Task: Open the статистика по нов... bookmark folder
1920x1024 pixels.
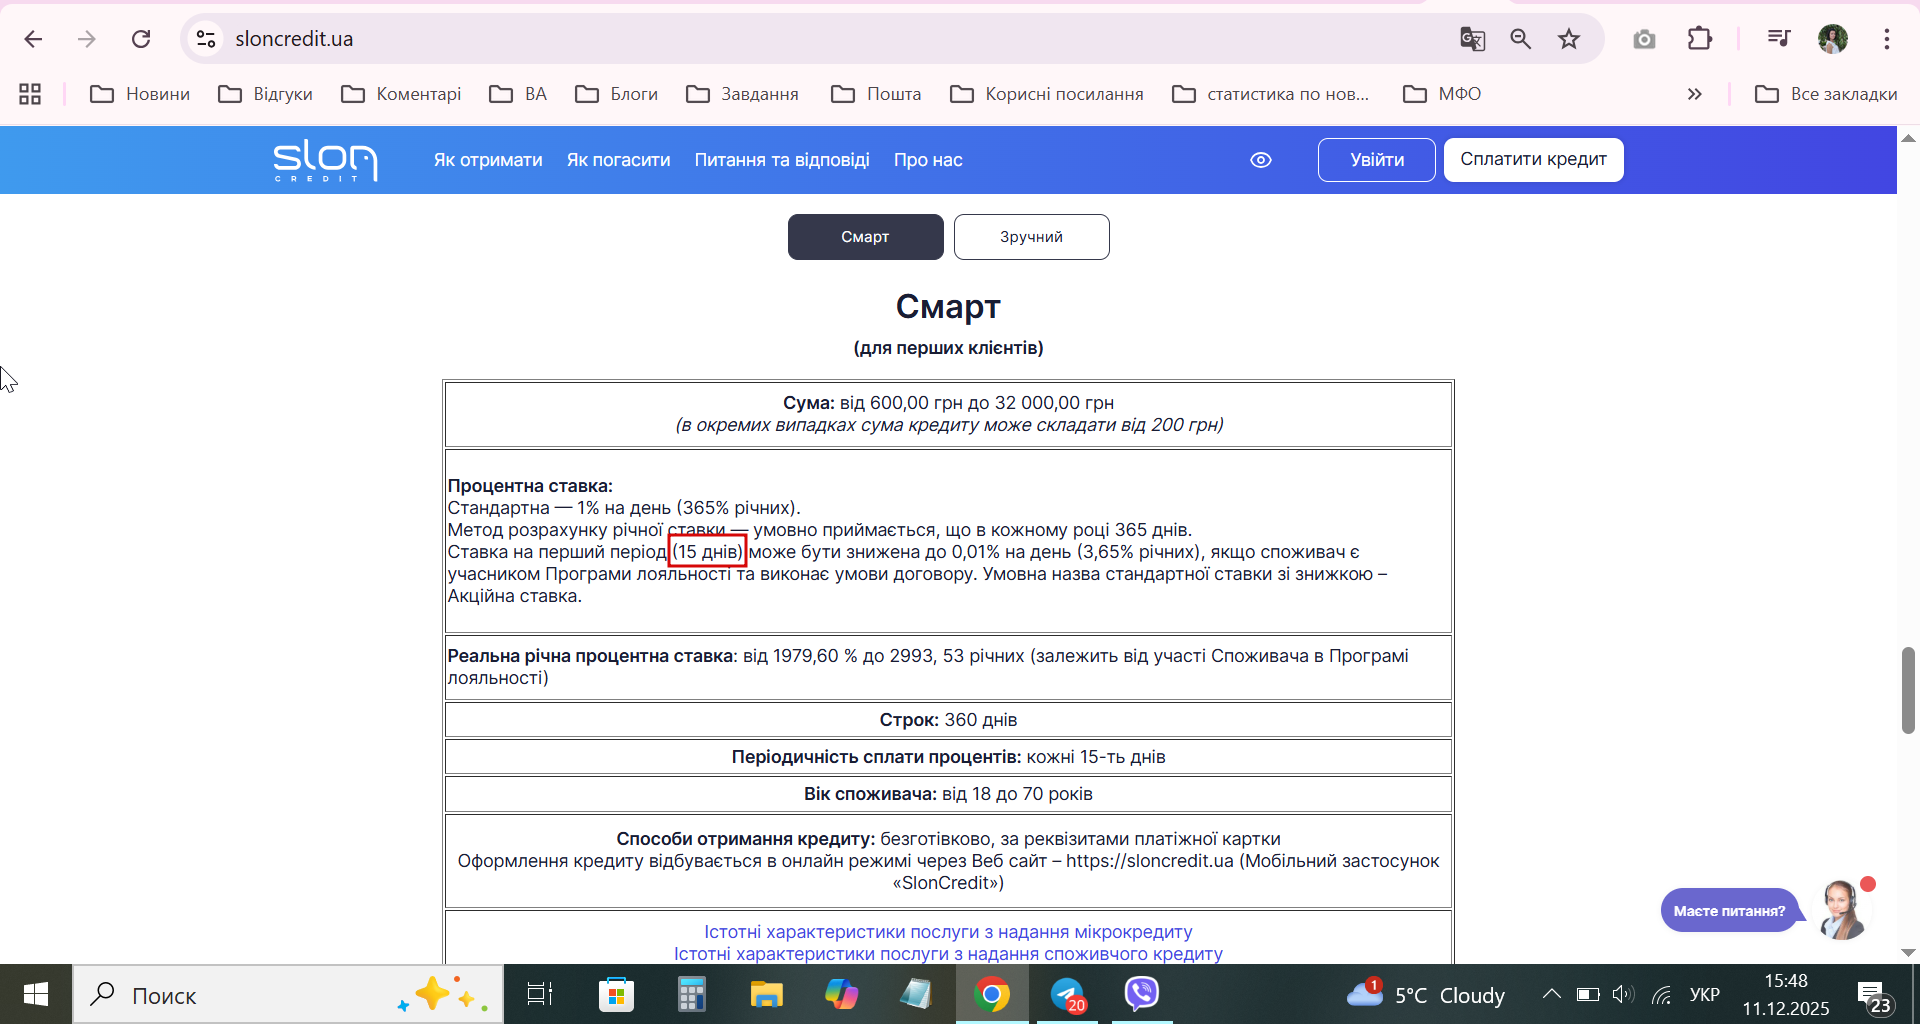Action: coord(1270,94)
